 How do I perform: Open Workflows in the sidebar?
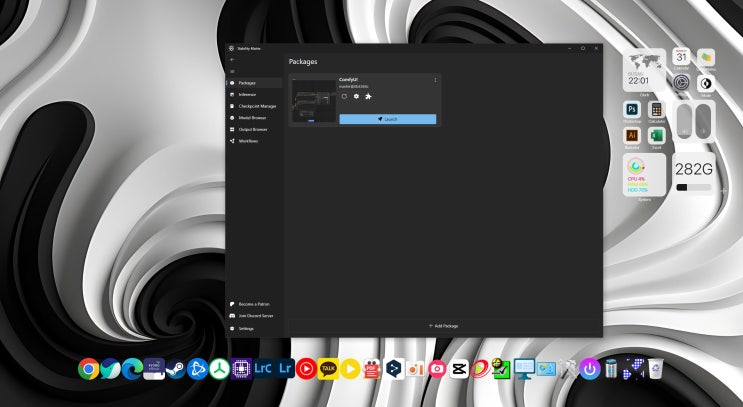pos(255,141)
